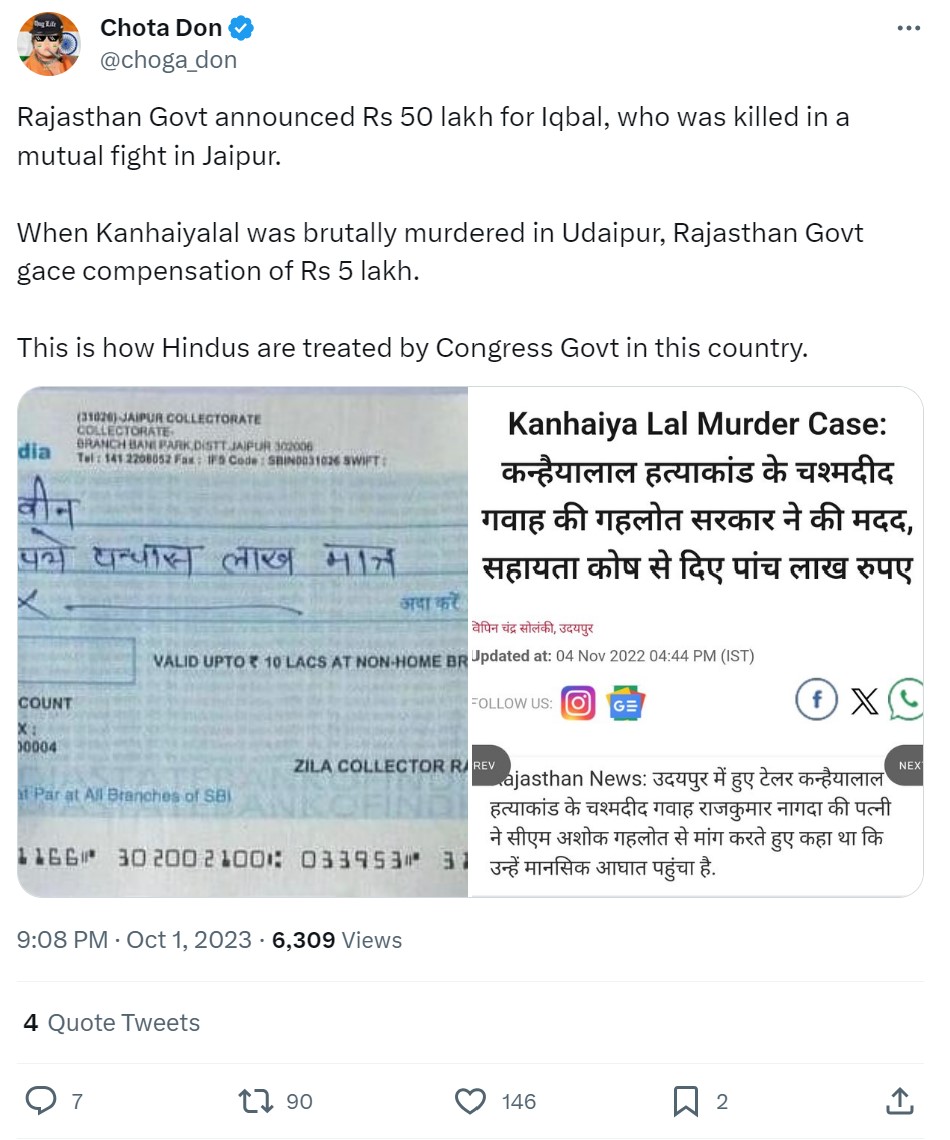950x1140 pixels.
Task: Open the @choga_don handle link
Action: [168, 60]
